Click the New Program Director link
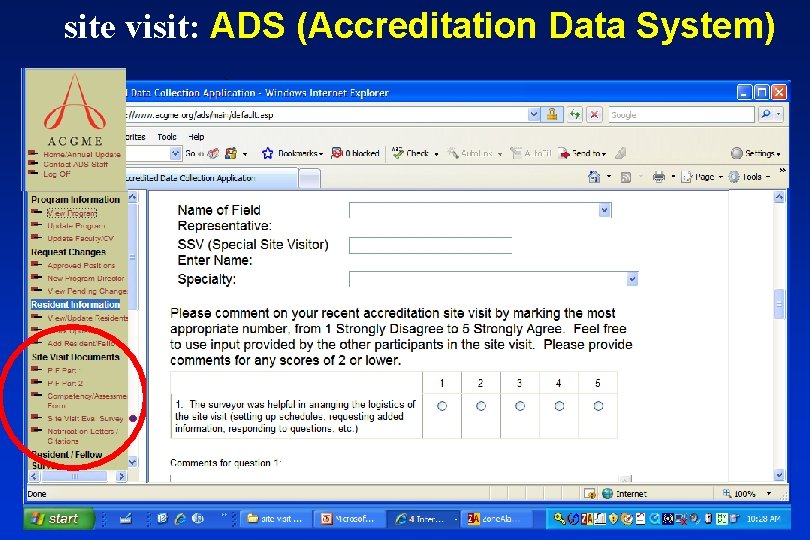 click(x=86, y=278)
